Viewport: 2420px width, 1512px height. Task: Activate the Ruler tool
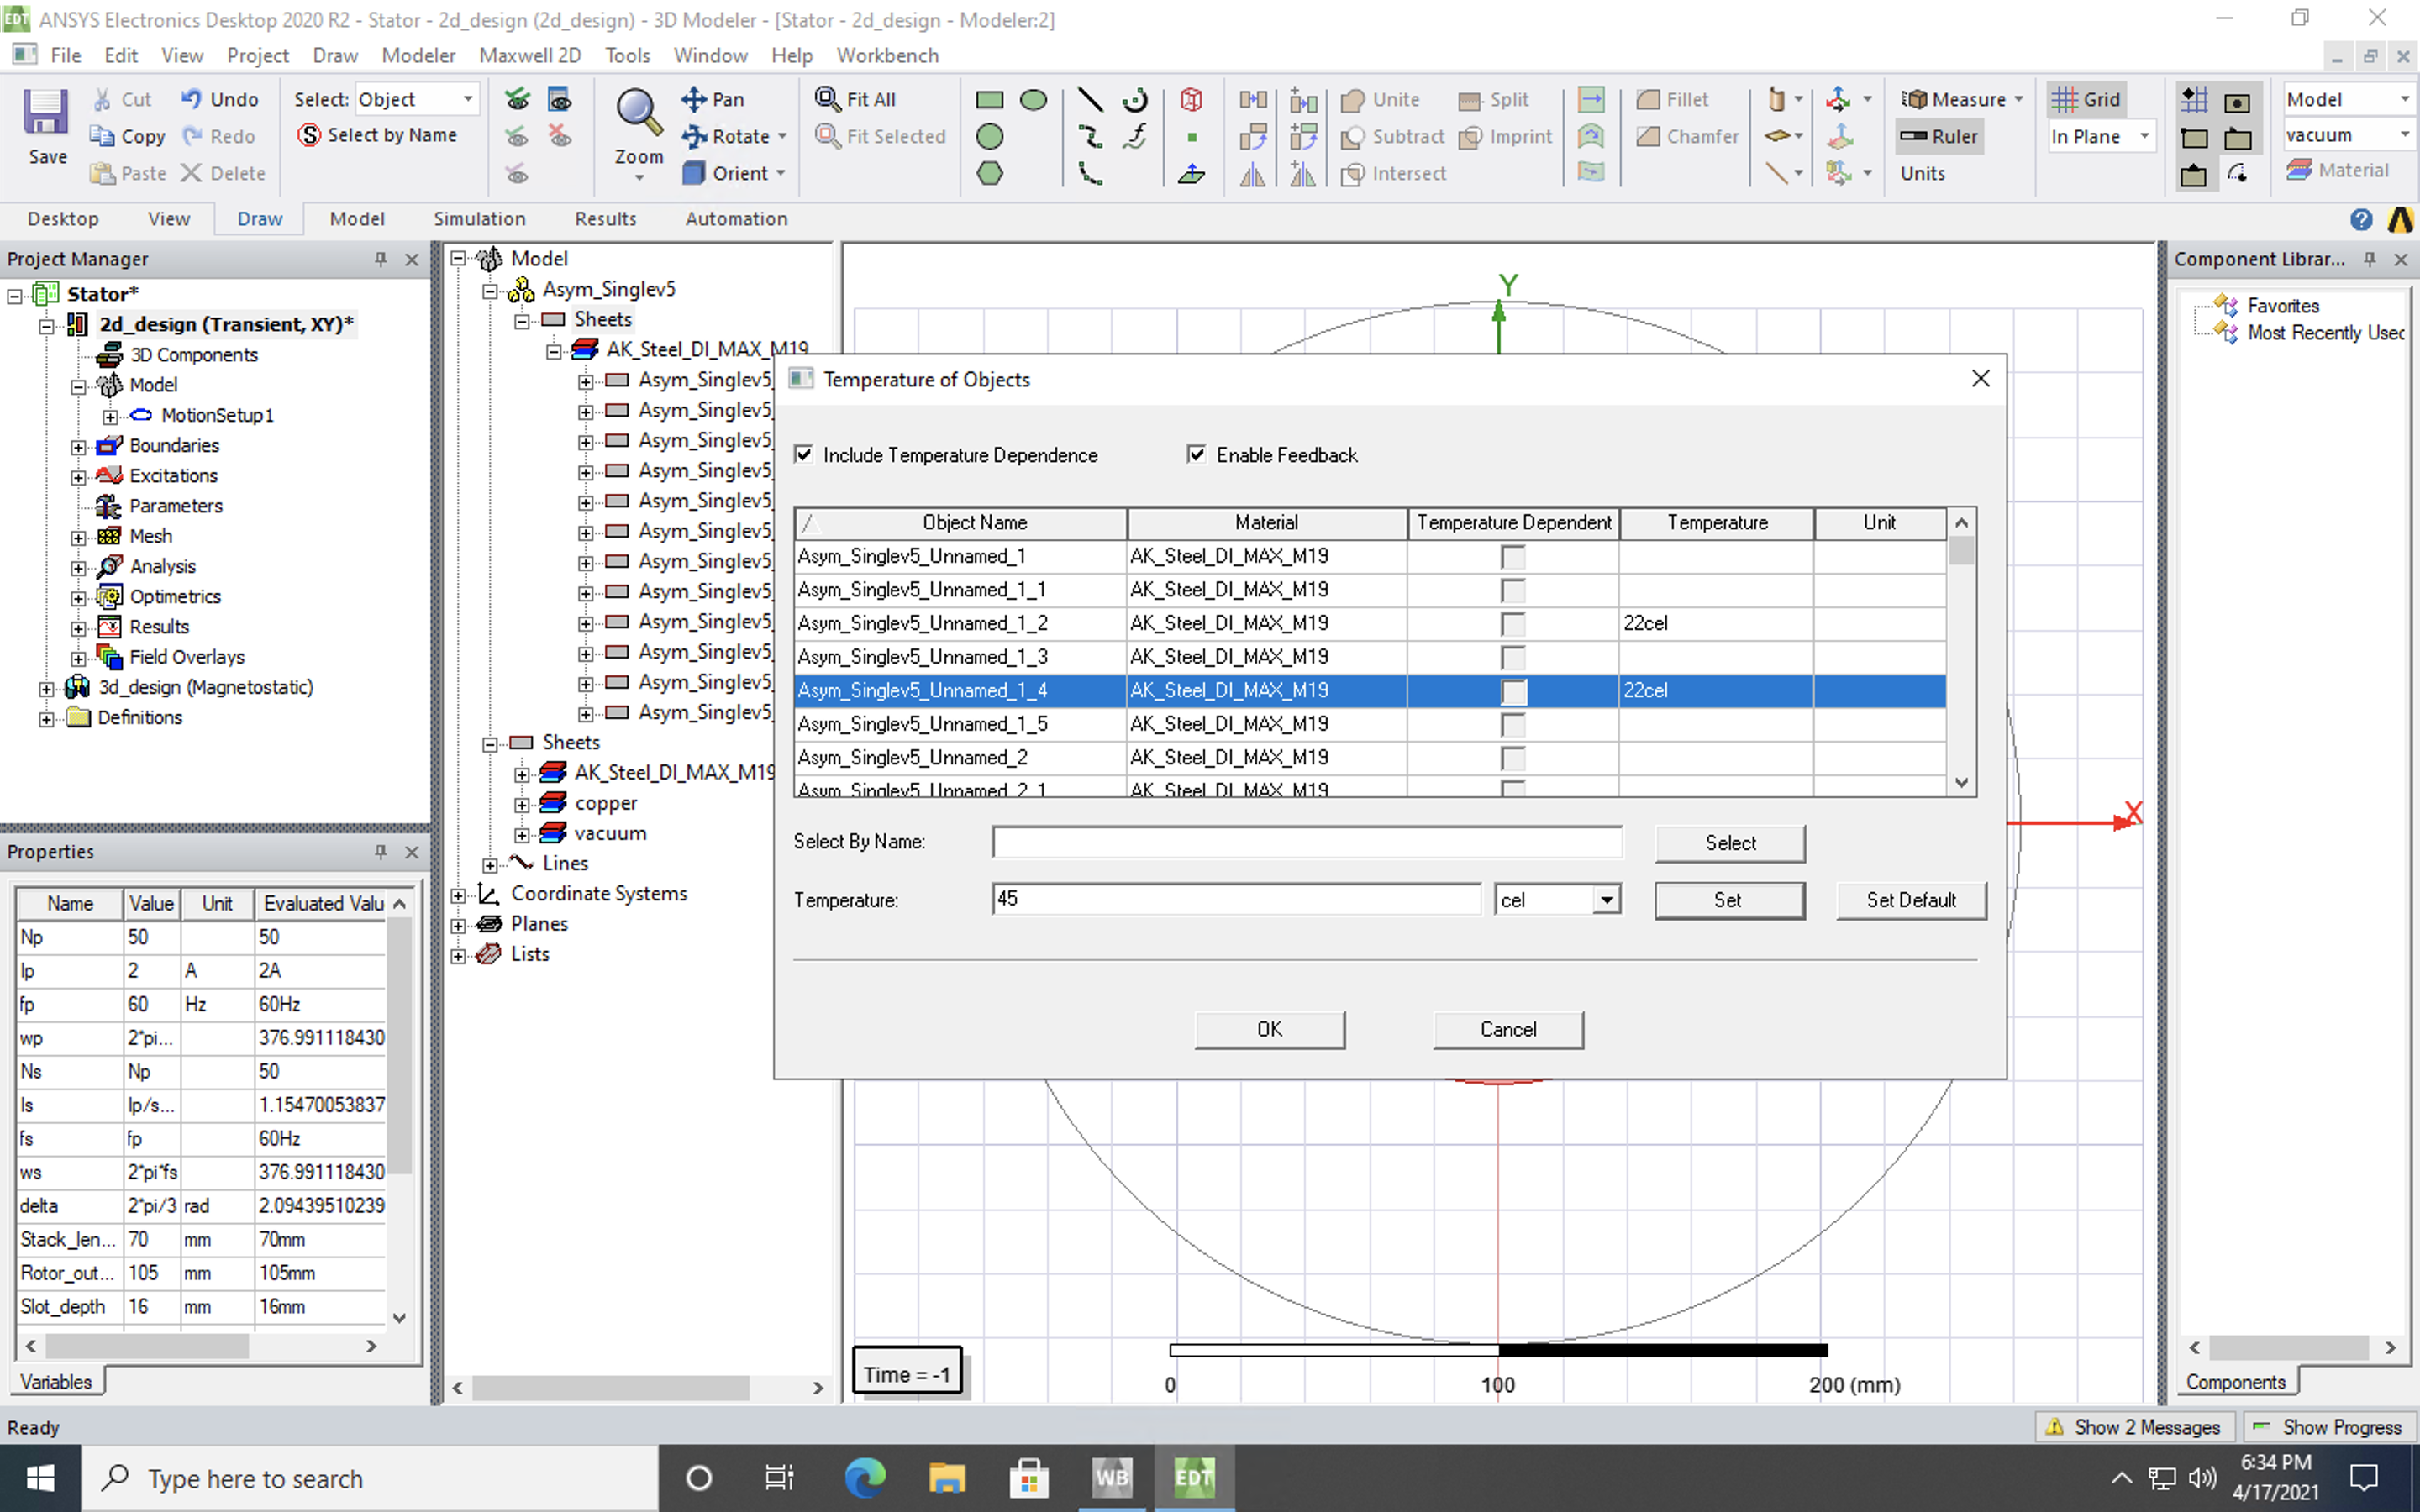coord(1939,136)
